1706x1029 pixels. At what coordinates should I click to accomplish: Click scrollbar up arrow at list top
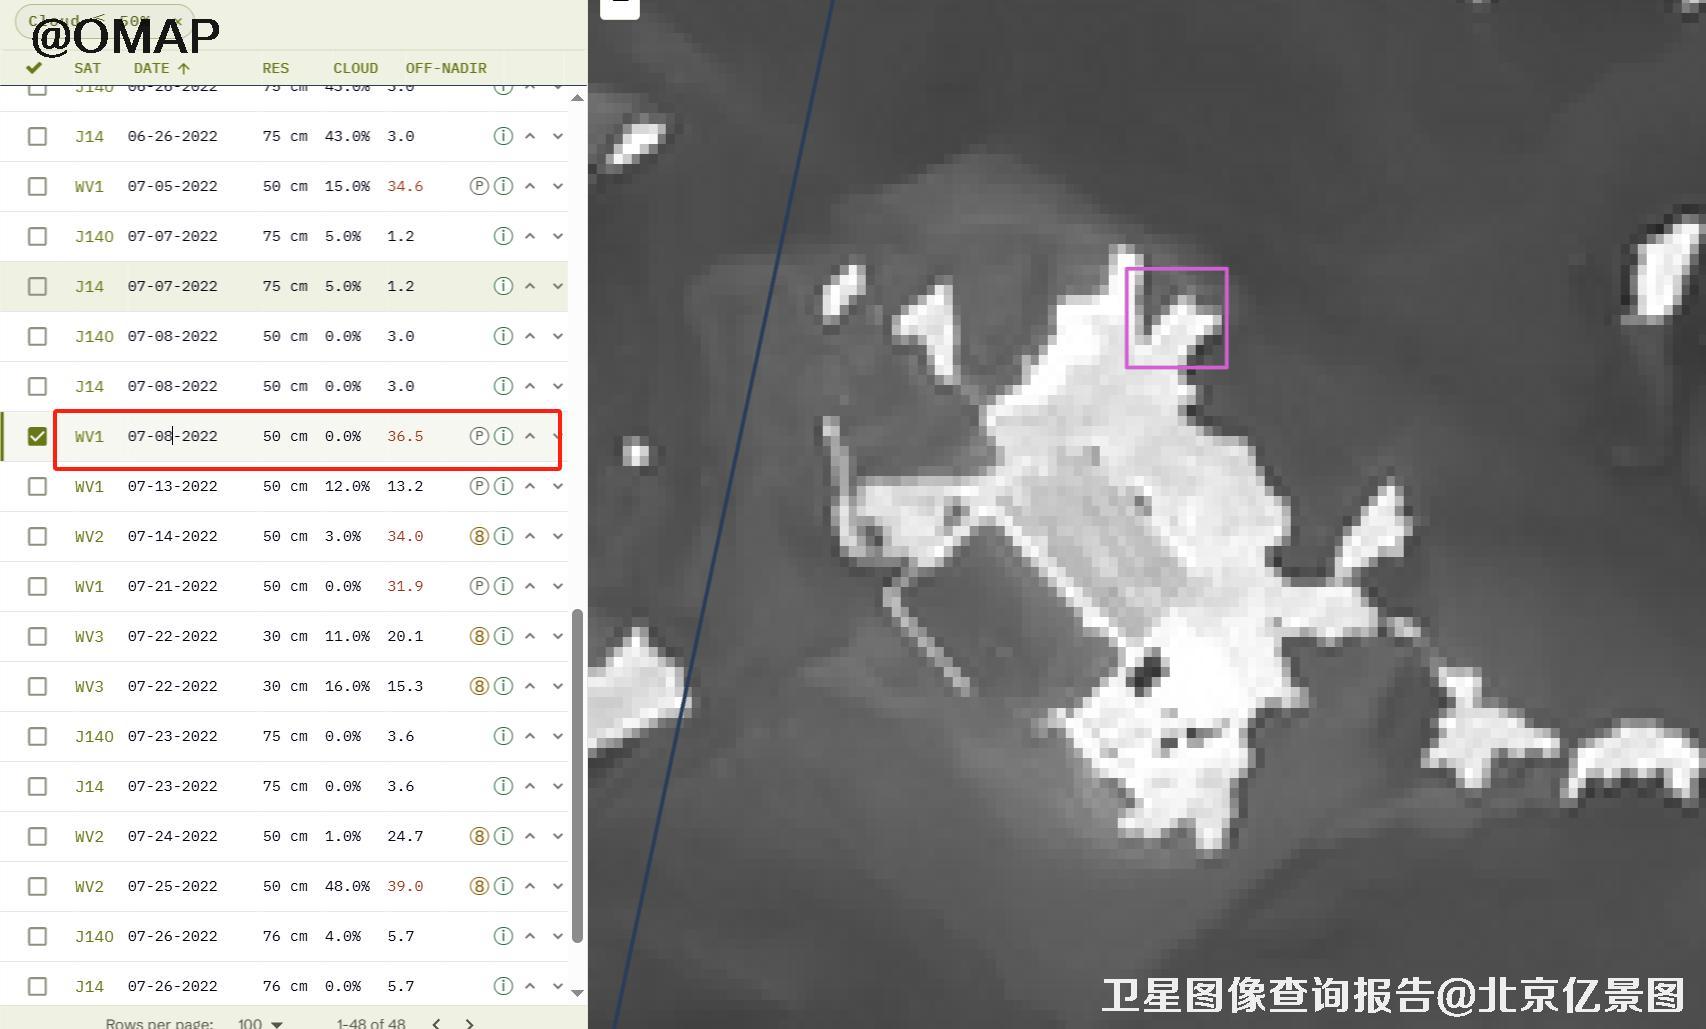tap(577, 98)
